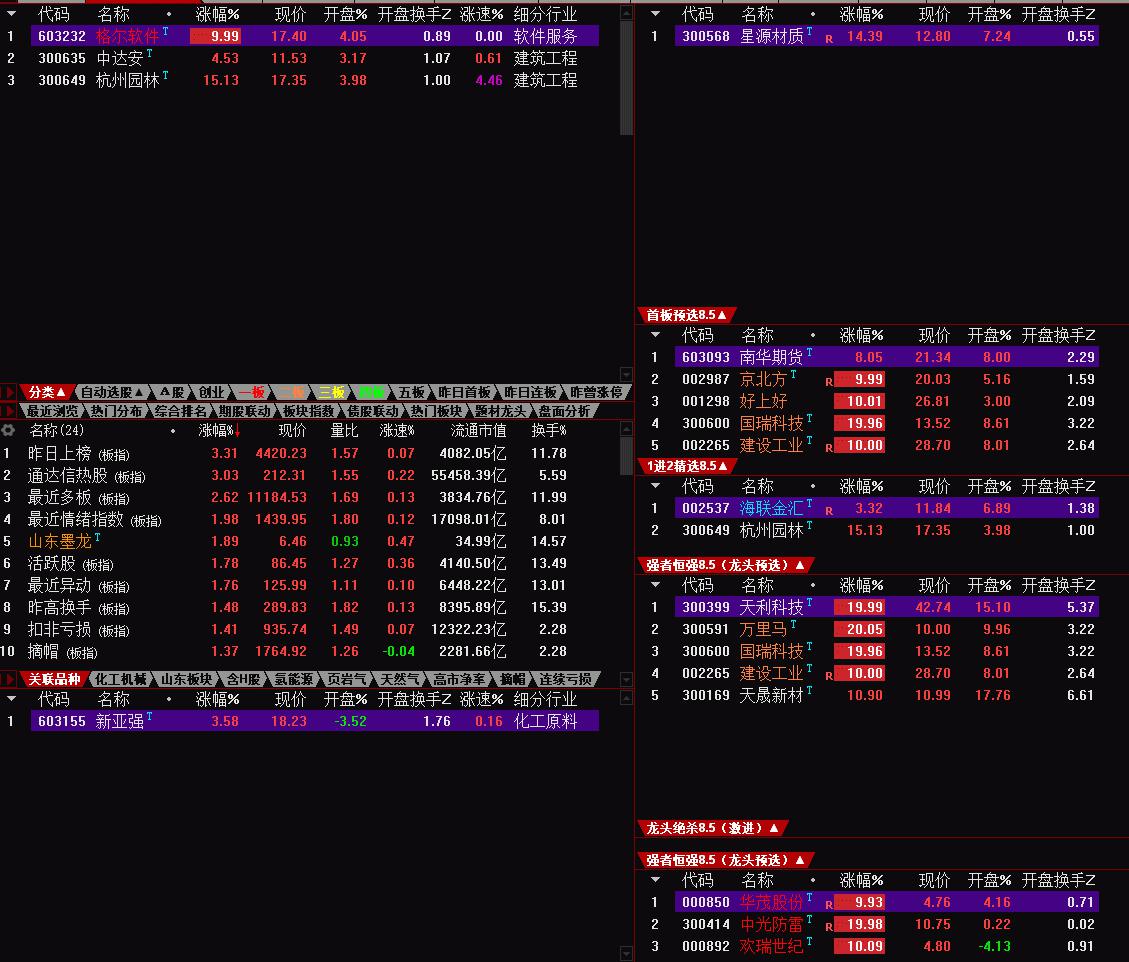
Task: Click scrollbar thumb of the sector index list
Action: pyautogui.click(x=626, y=456)
